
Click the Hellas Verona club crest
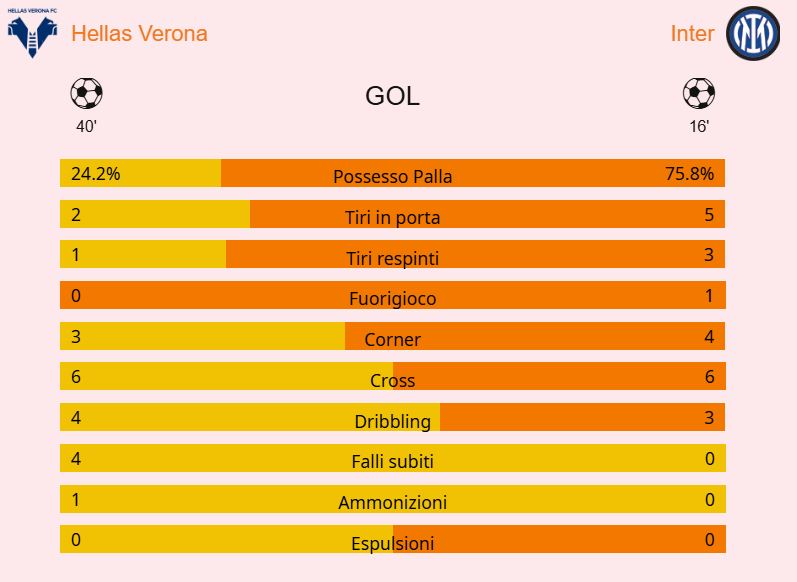33,33
